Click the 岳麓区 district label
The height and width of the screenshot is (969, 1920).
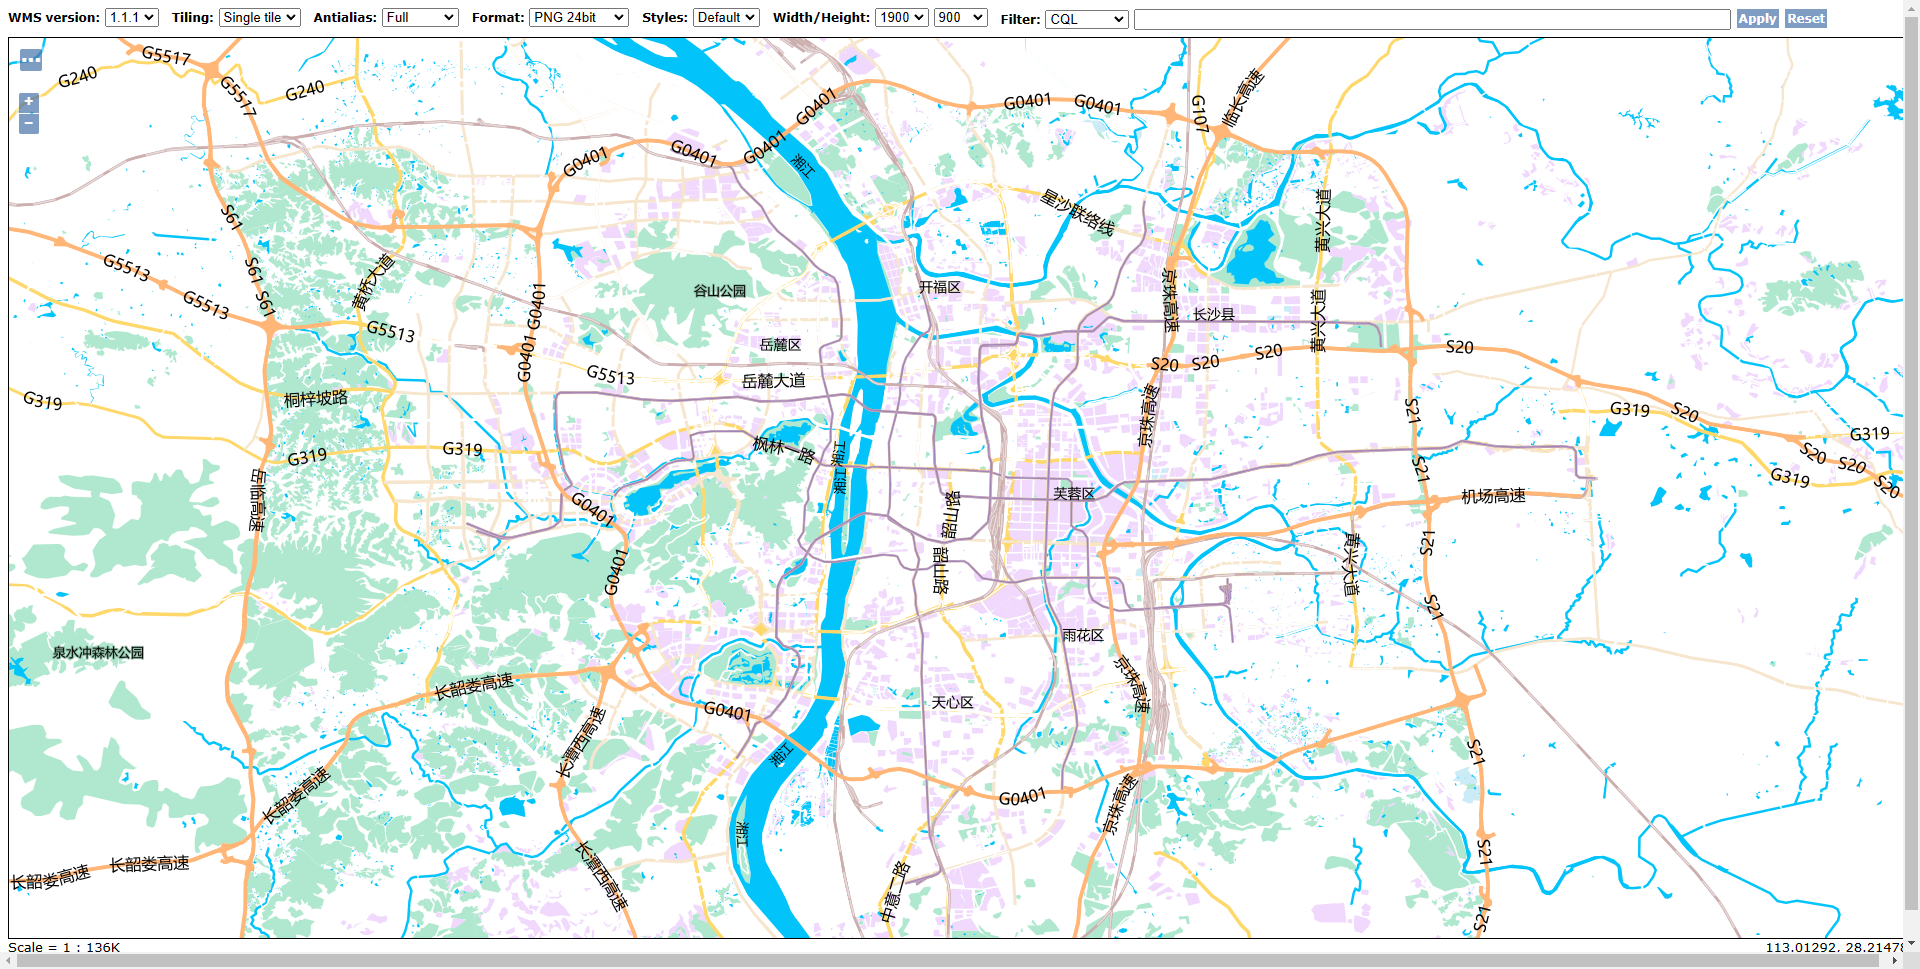[780, 345]
